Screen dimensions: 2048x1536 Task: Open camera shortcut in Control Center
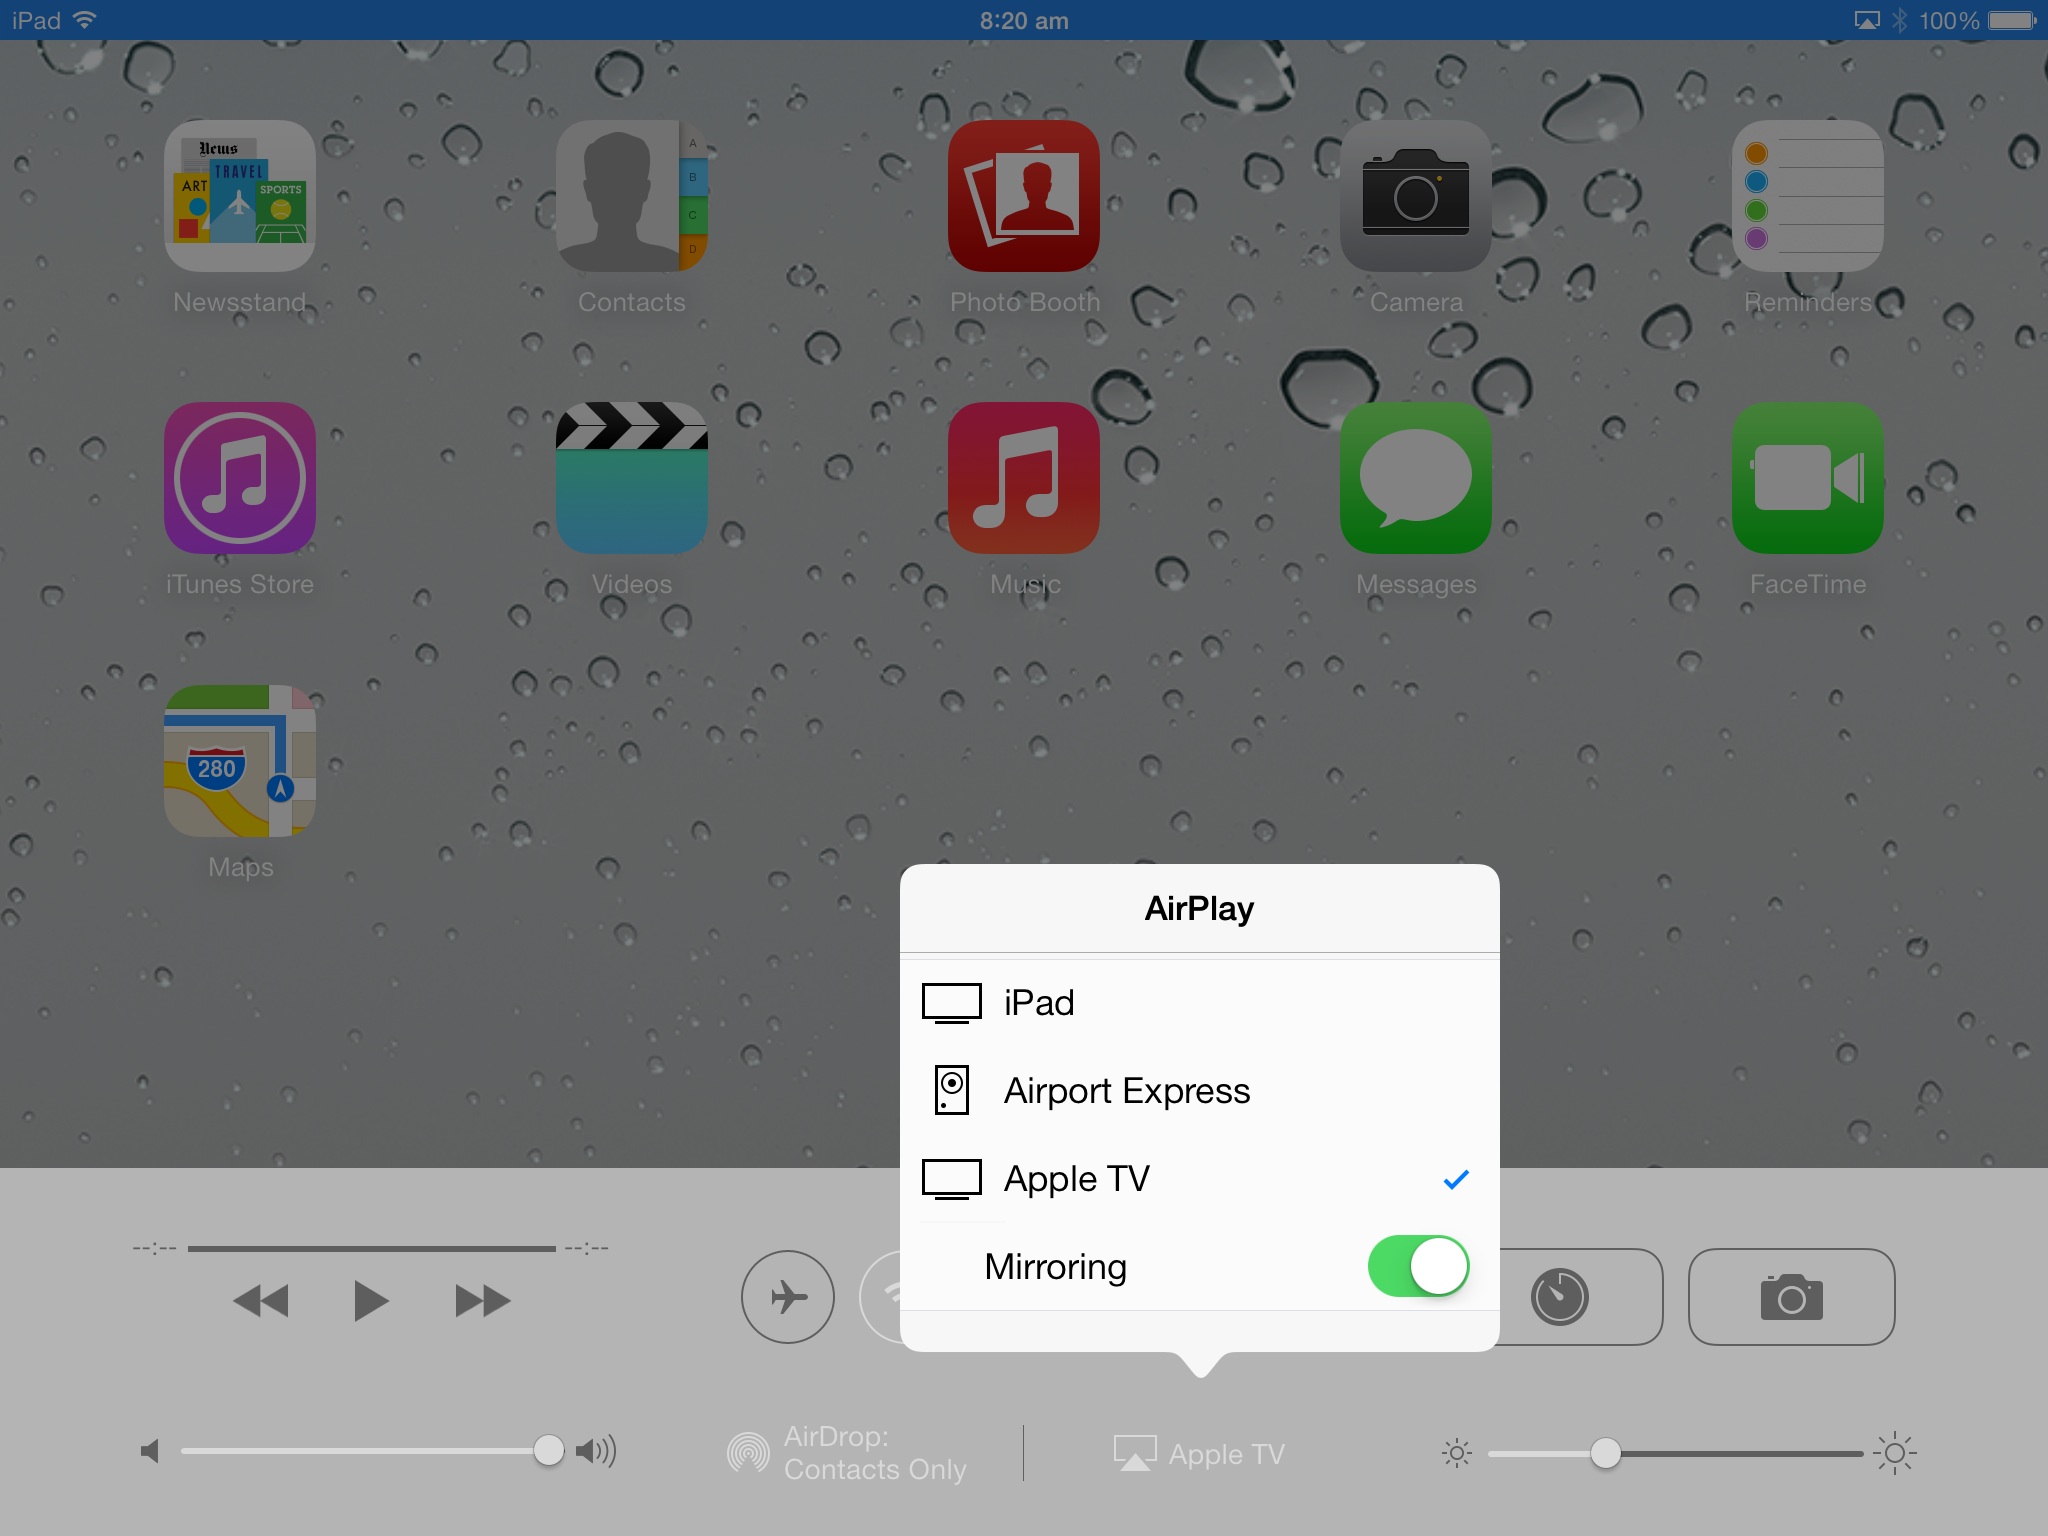coord(1791,1297)
